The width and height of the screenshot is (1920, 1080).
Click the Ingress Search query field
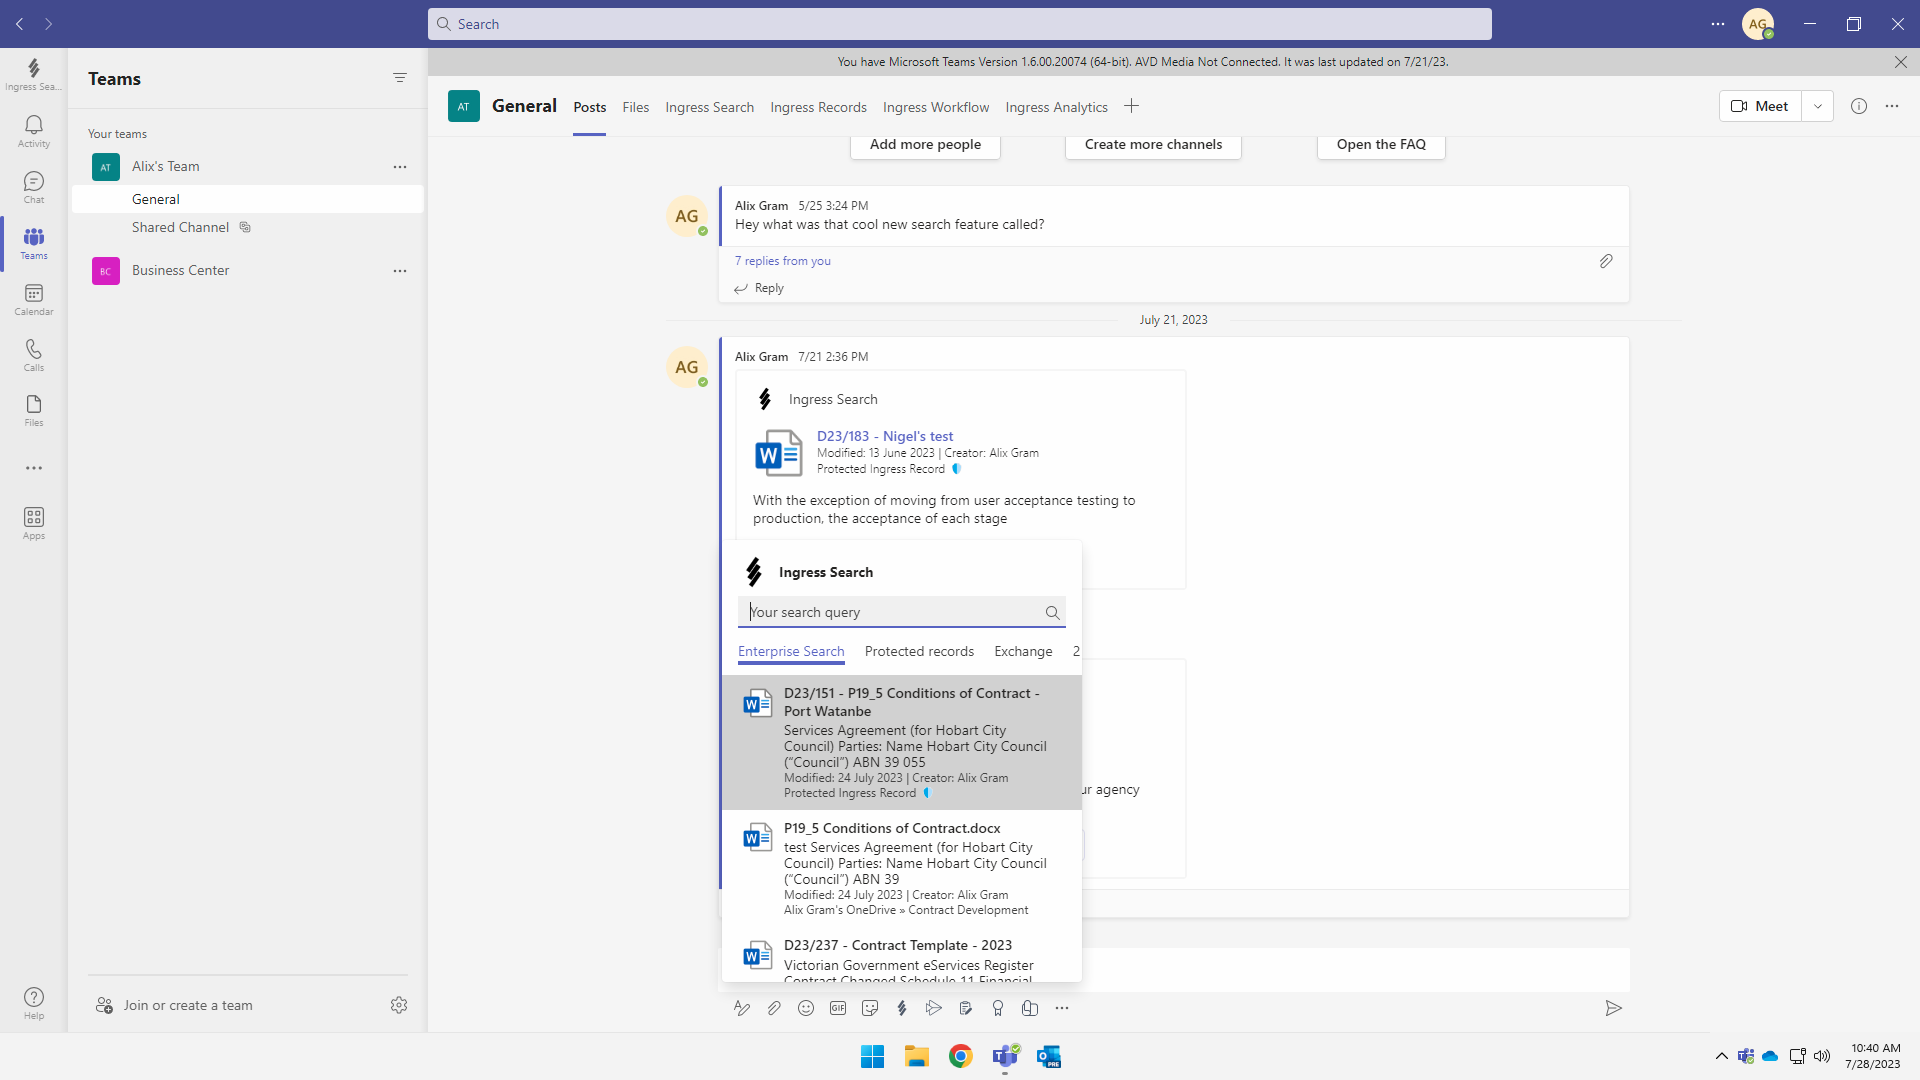click(890, 611)
